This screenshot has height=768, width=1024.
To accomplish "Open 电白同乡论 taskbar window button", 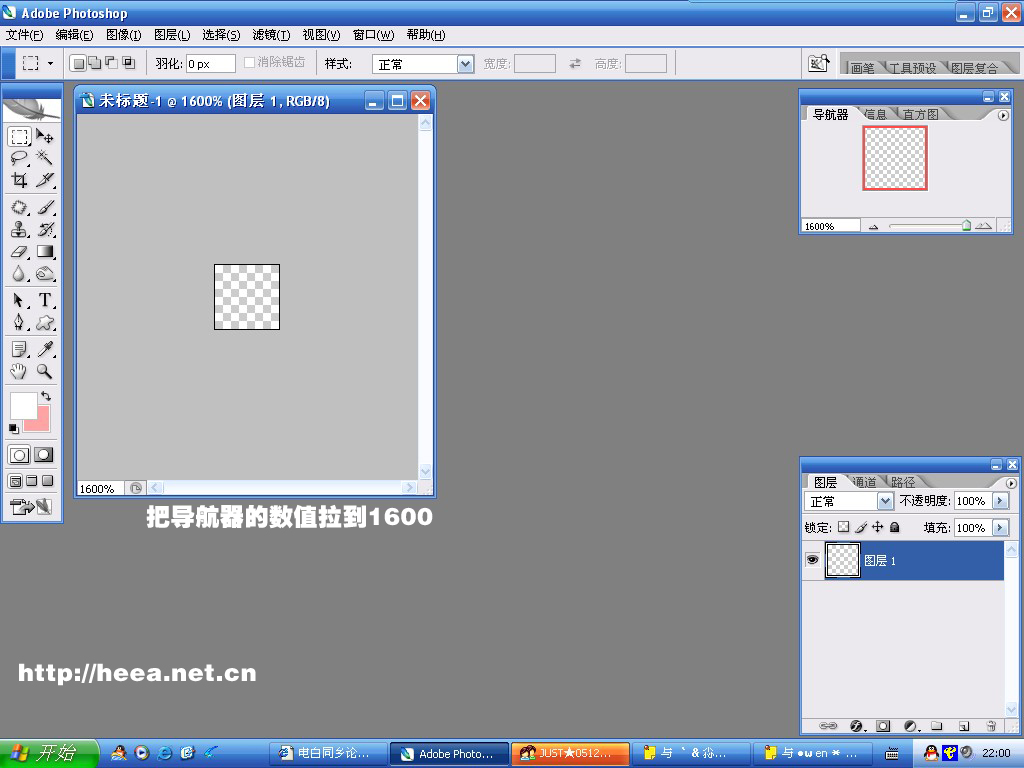I will pyautogui.click(x=327, y=753).
